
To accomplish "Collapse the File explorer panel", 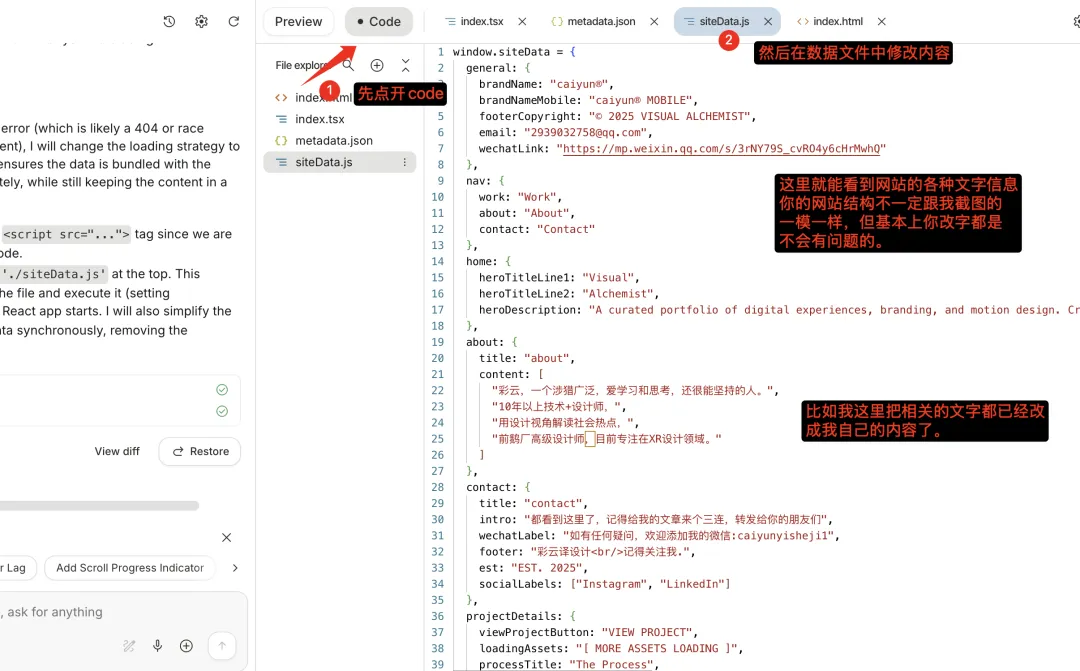I will point(405,65).
